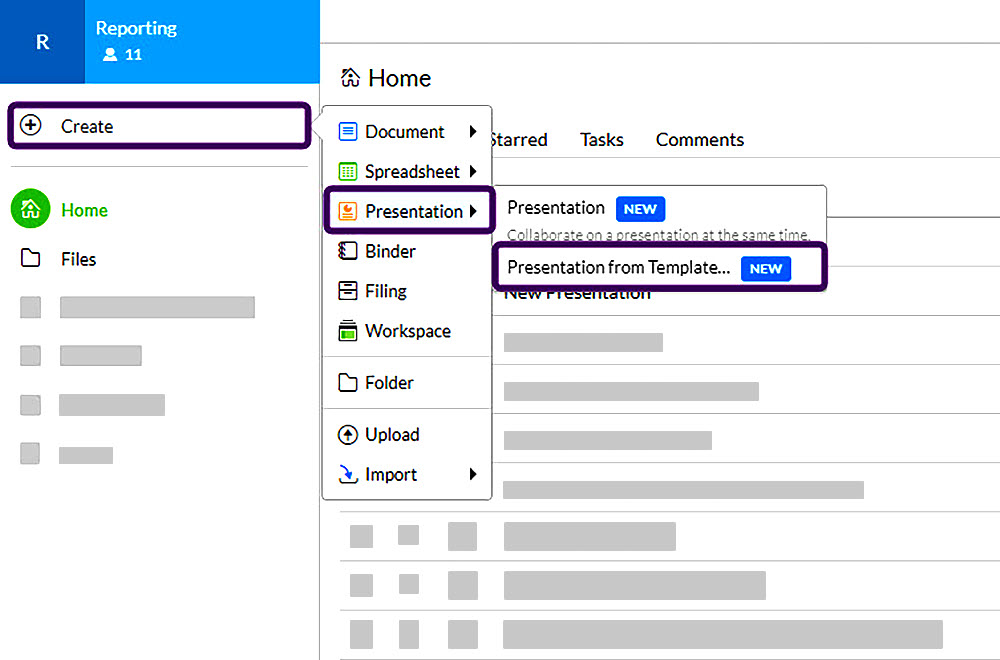This screenshot has height=660, width=1000.
Task: Expand the Document submenu arrow
Action: 473,132
